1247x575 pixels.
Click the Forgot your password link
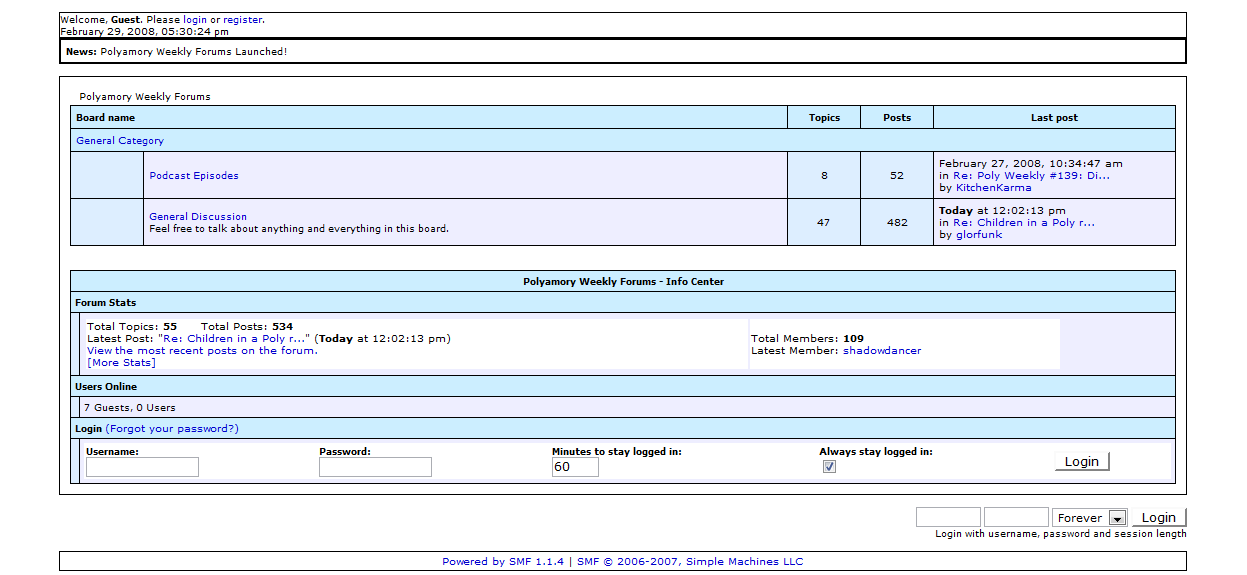pos(172,429)
